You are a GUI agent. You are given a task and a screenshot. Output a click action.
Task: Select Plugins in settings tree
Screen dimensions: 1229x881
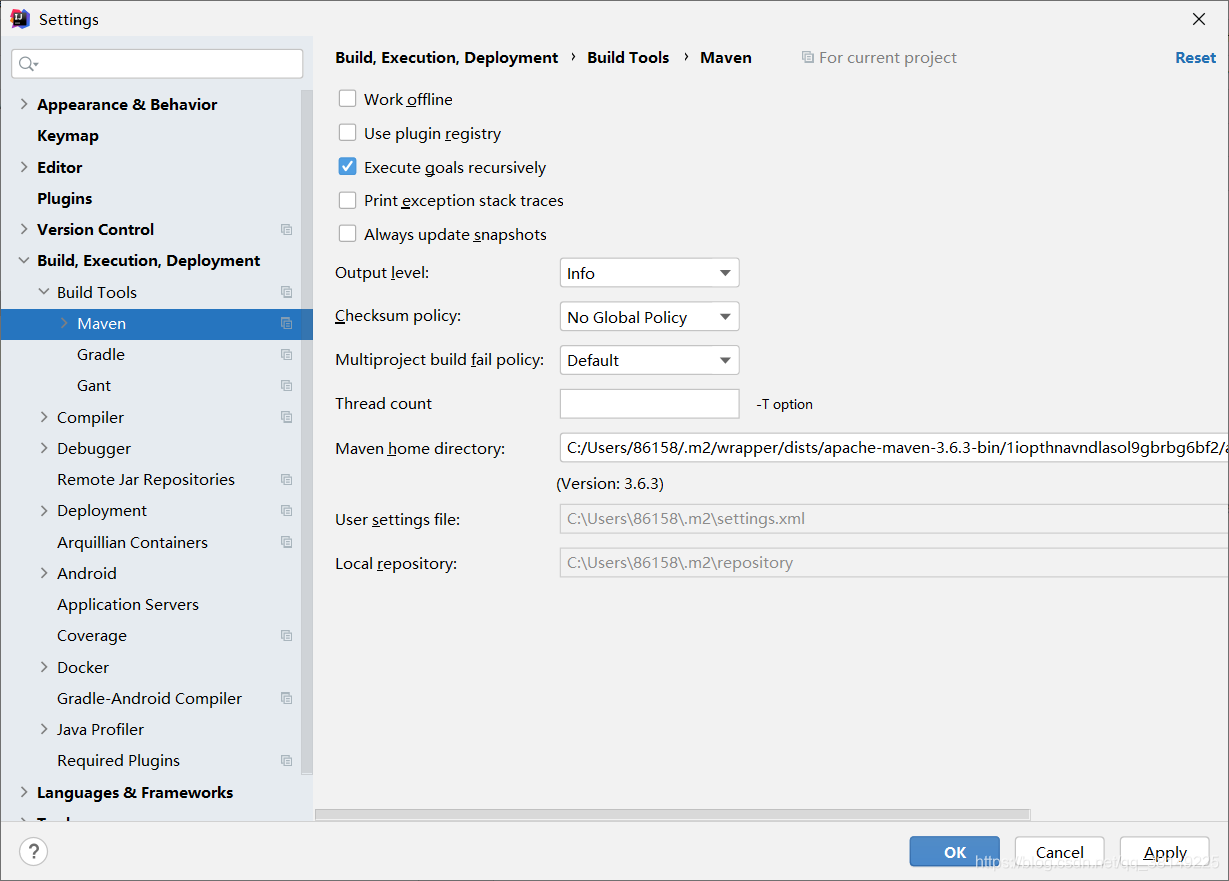coord(65,198)
